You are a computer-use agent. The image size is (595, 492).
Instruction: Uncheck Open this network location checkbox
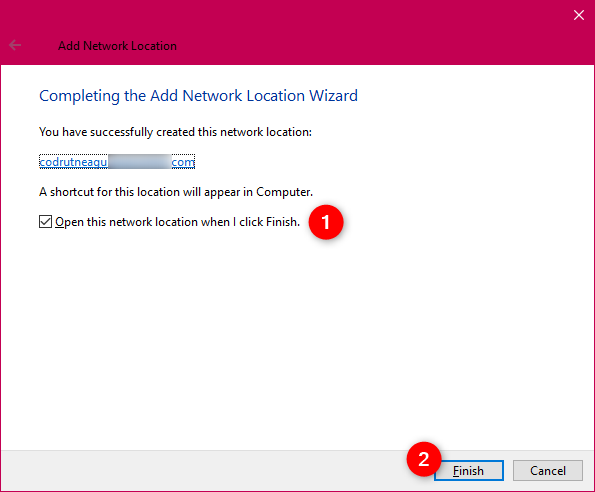[x=46, y=222]
